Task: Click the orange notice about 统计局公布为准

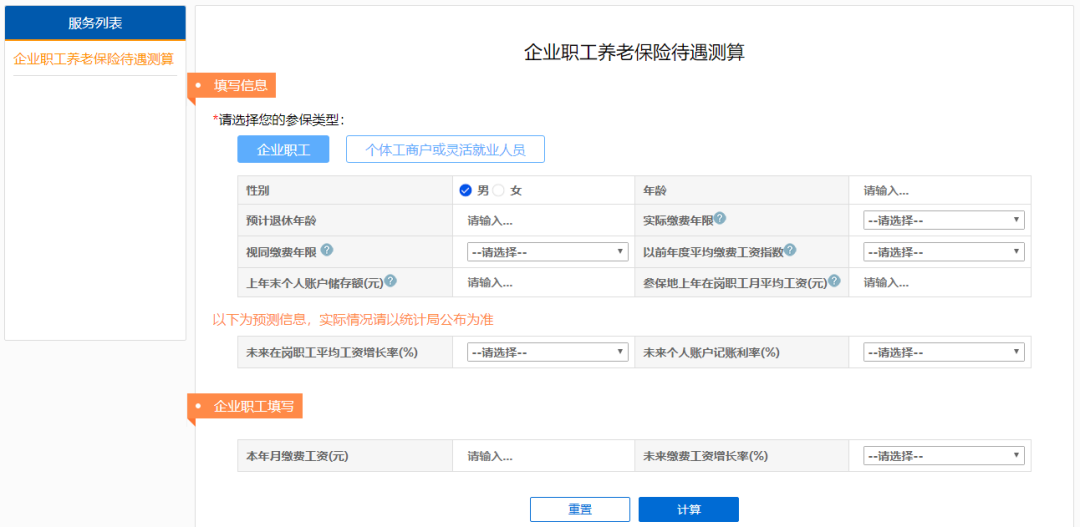Action: (x=353, y=320)
